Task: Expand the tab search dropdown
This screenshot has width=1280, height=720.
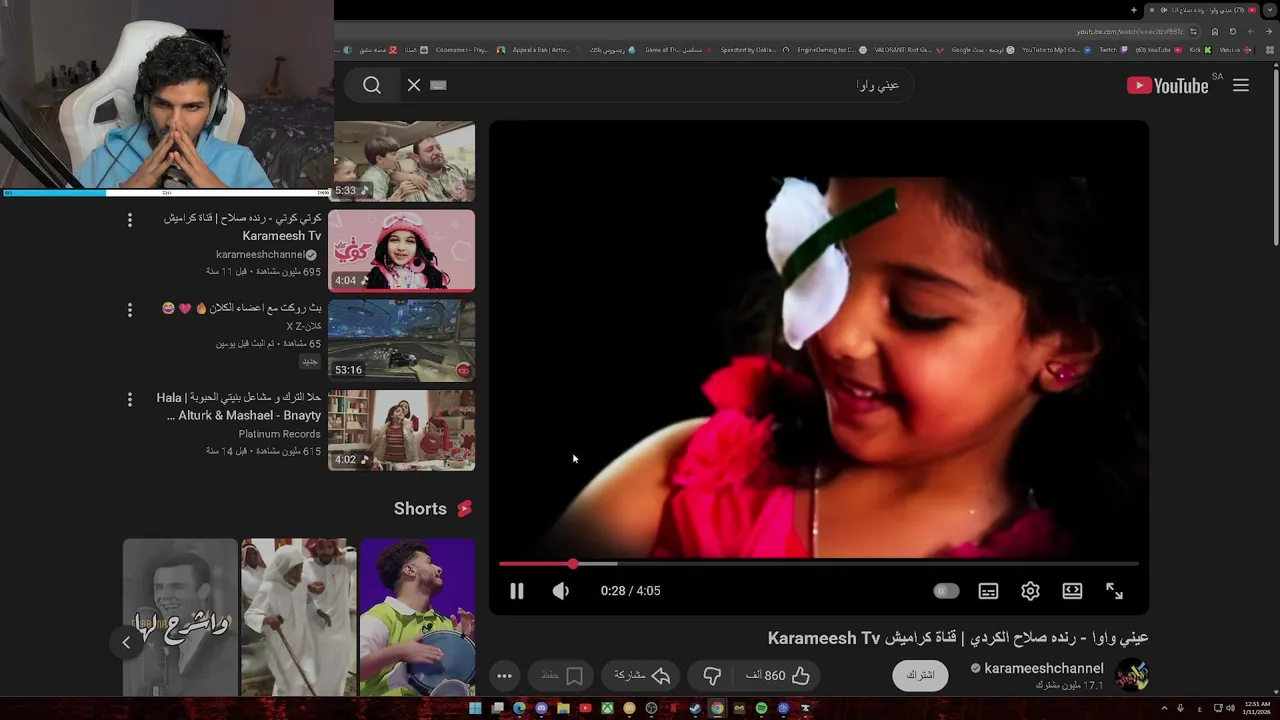Action: (1271, 10)
